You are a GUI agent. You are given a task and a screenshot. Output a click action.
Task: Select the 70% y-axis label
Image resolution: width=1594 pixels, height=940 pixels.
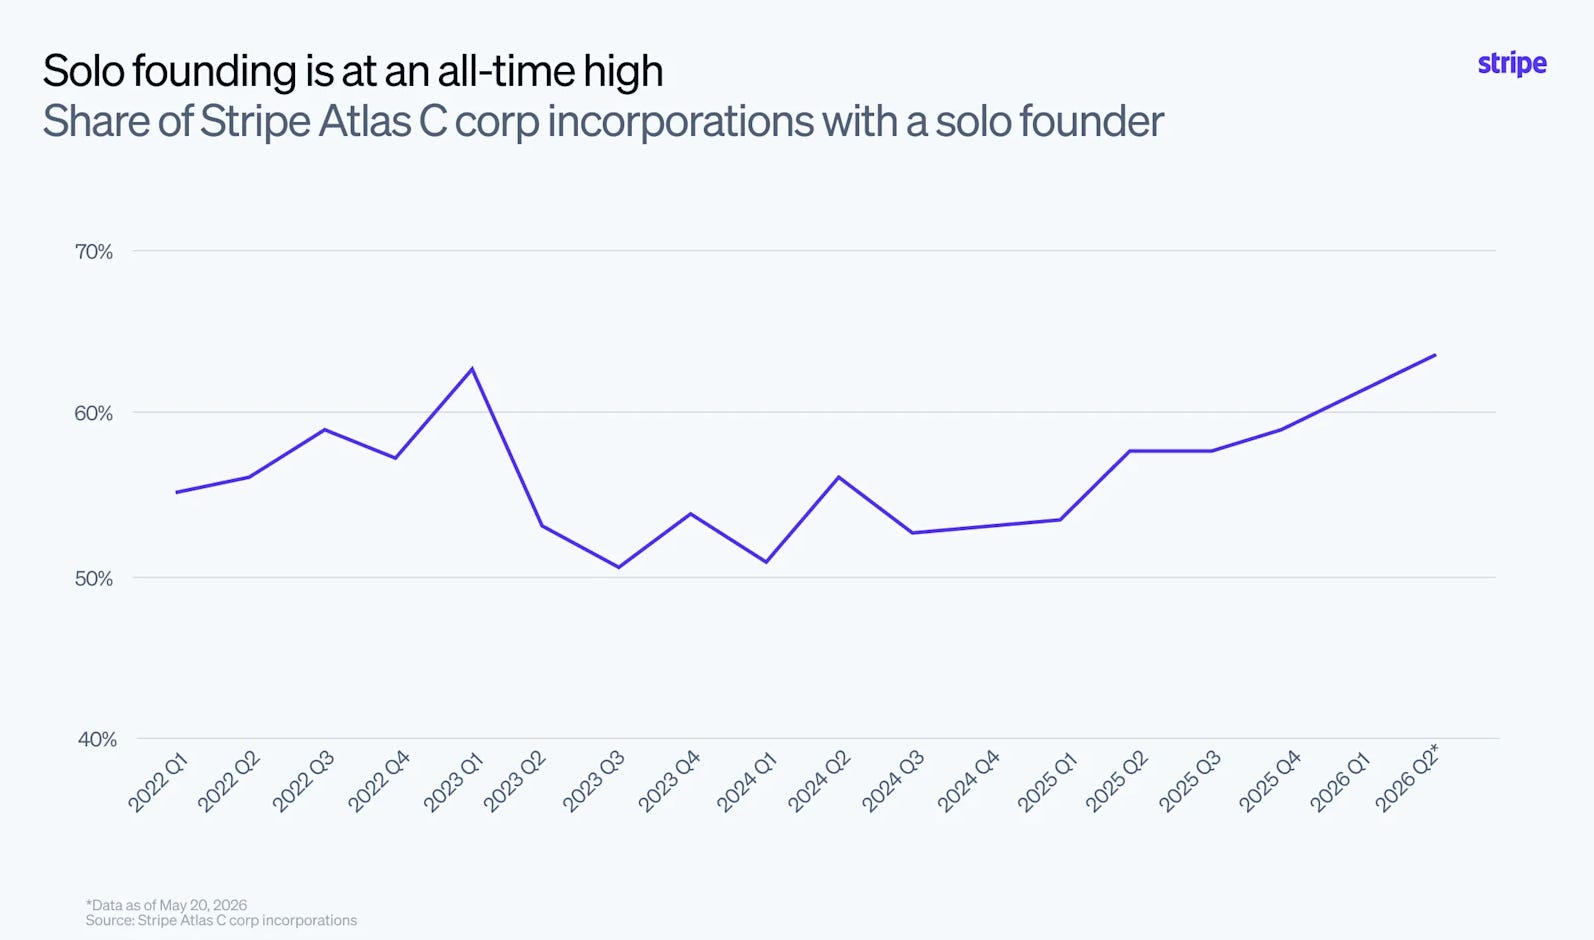94,252
